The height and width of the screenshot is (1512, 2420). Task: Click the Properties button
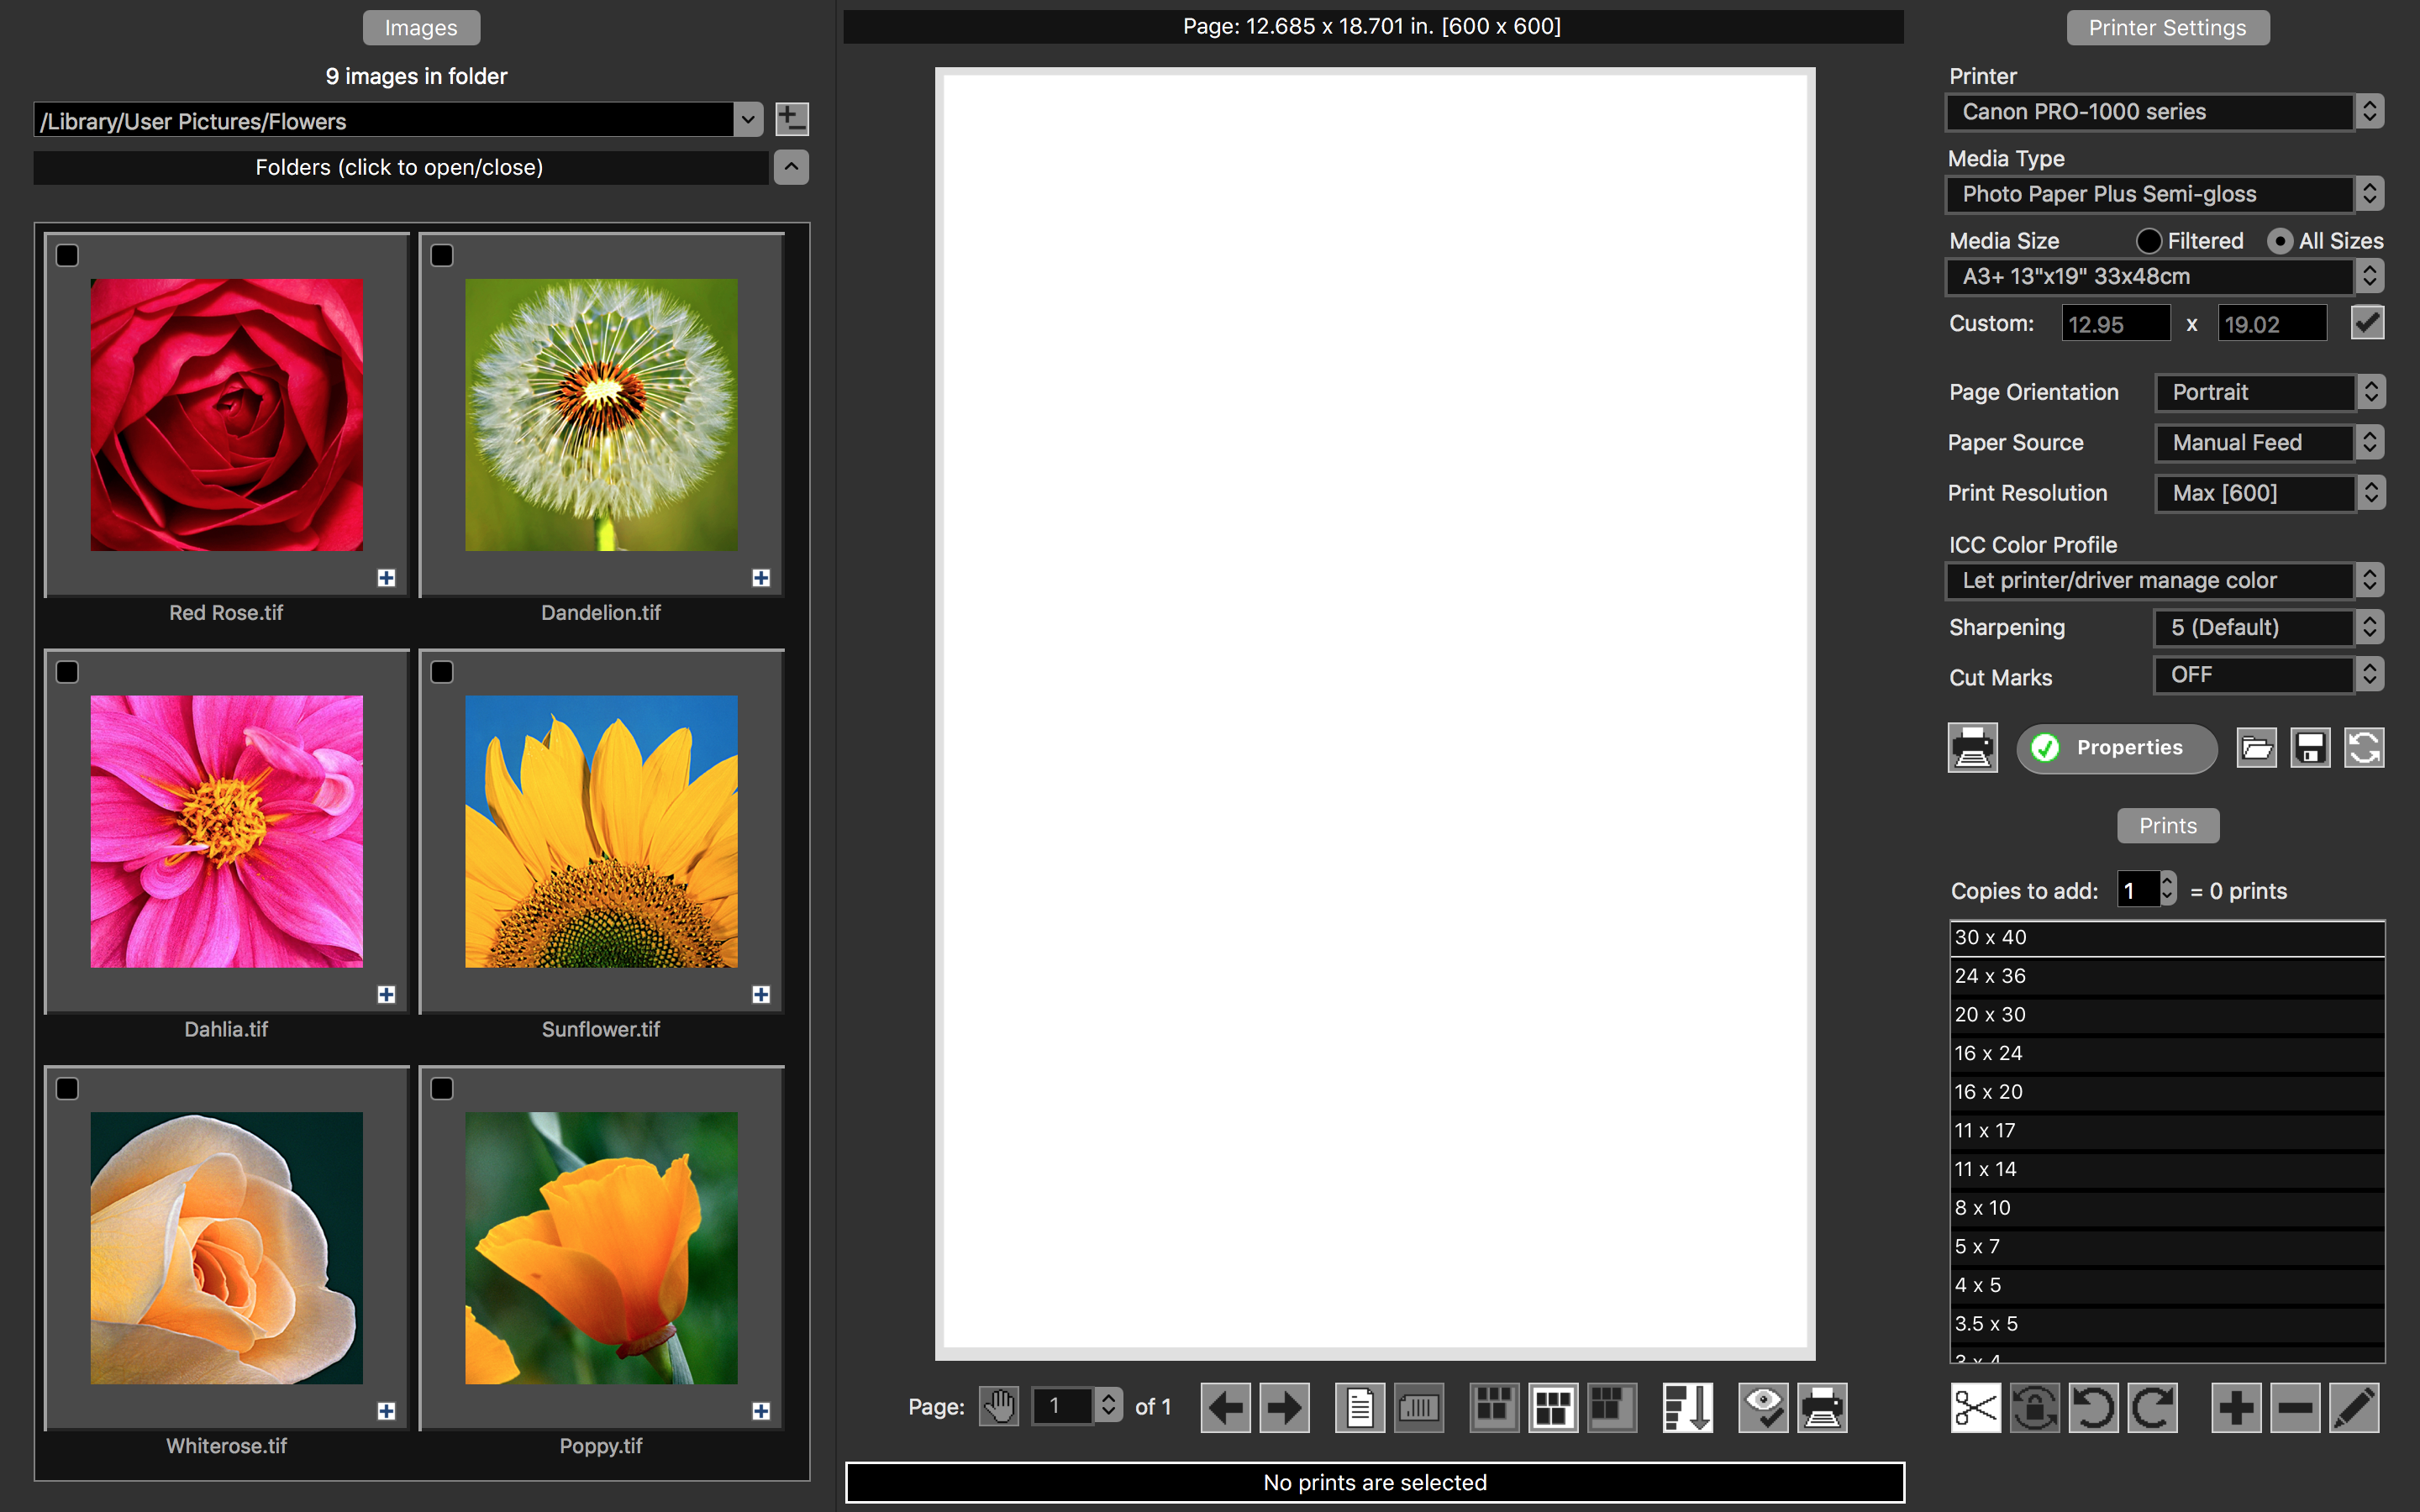2117,747
